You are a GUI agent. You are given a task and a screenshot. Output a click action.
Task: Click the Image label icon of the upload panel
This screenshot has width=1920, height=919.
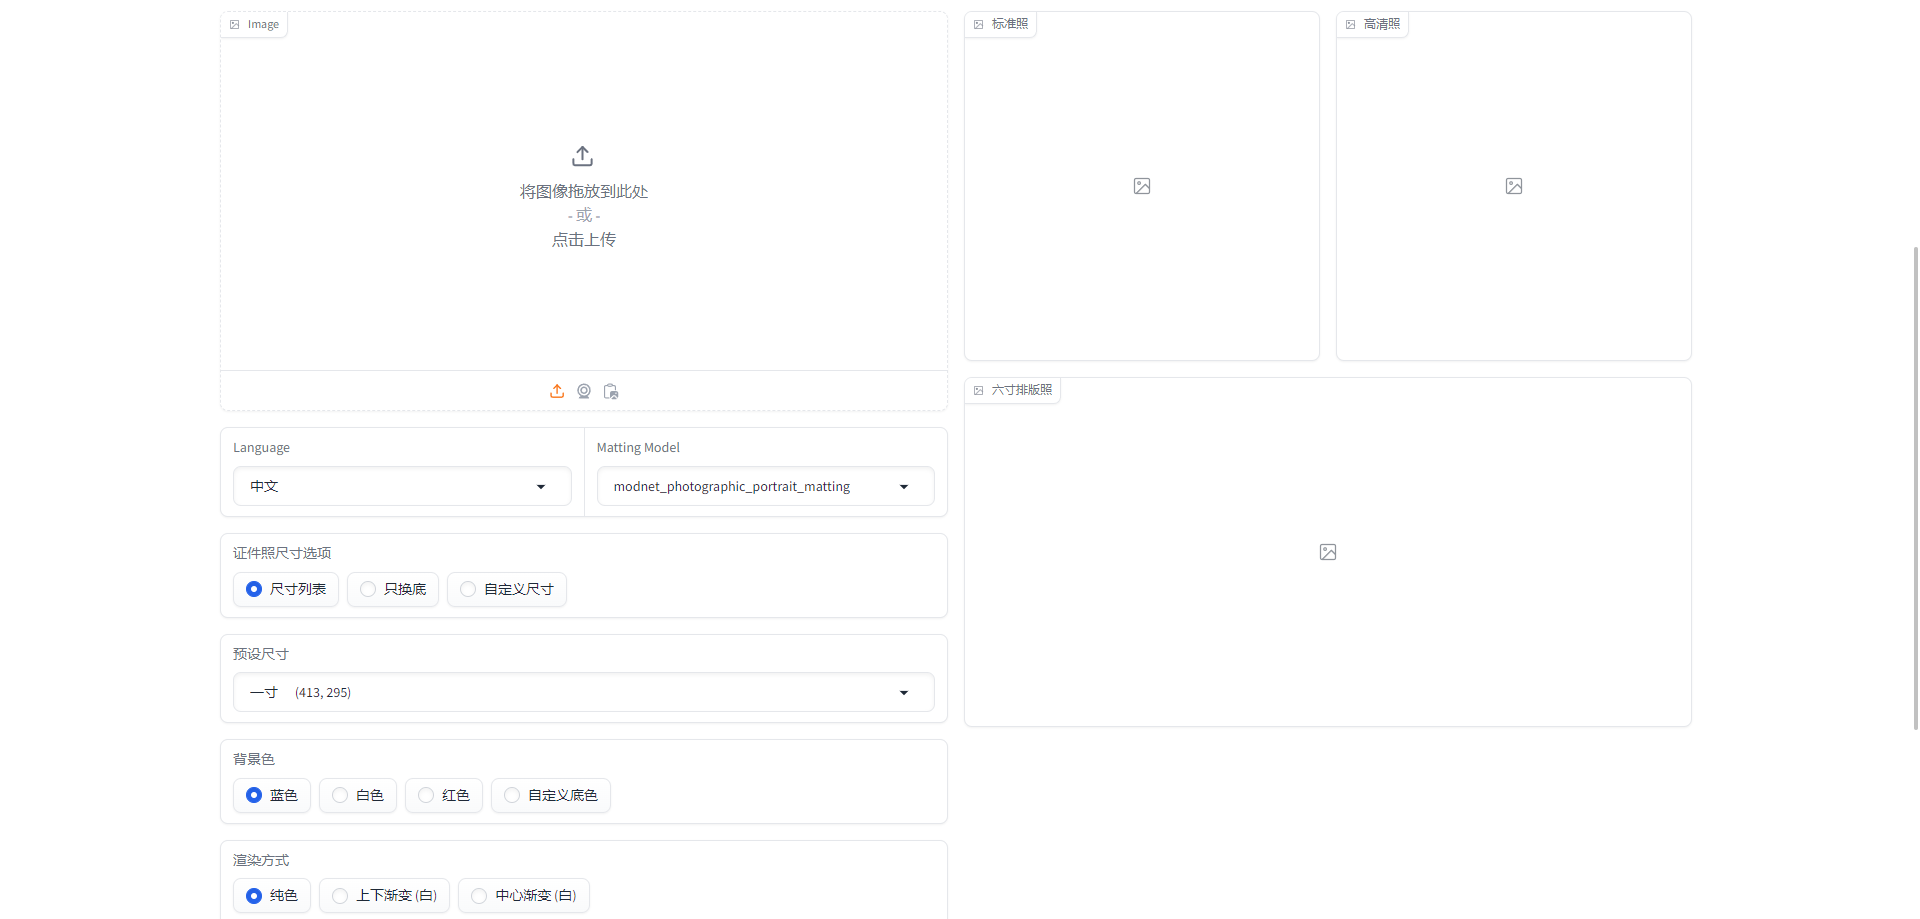click(235, 24)
